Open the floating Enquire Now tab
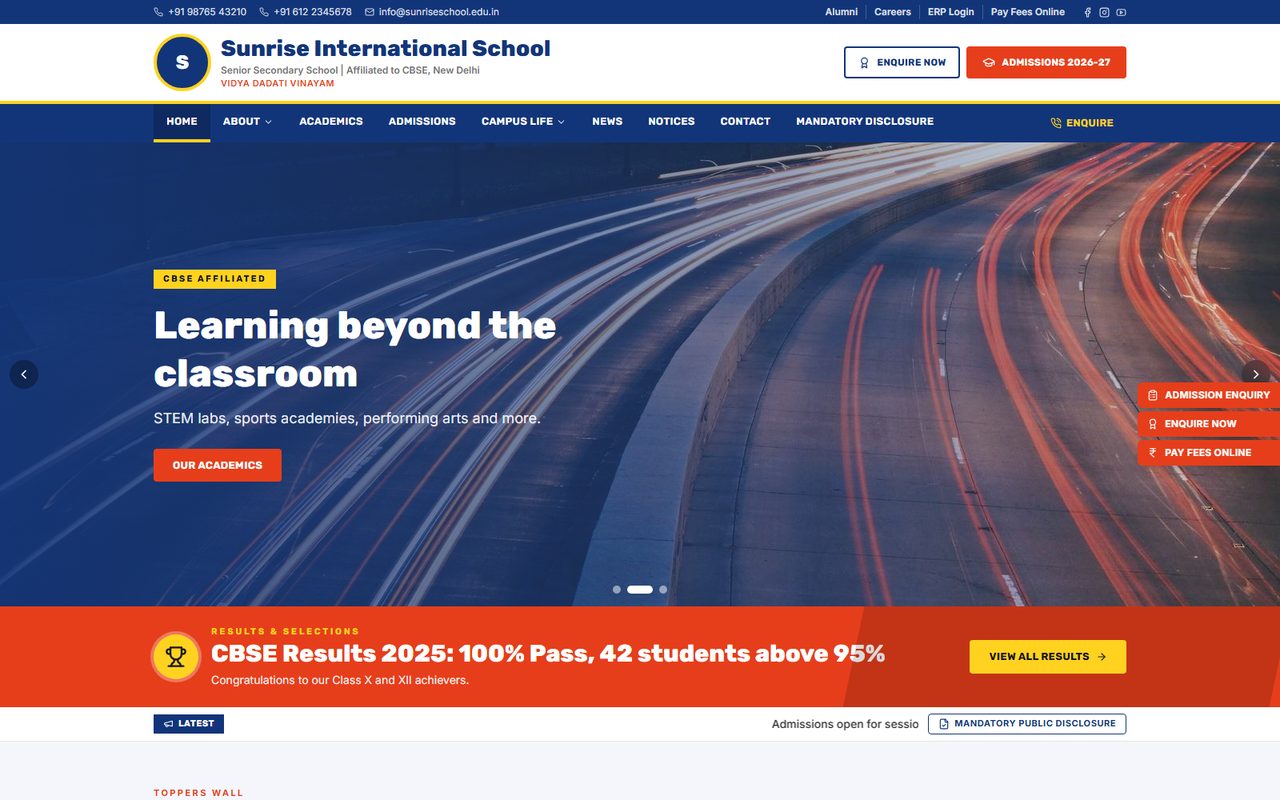This screenshot has height=800, width=1280. coord(1209,424)
